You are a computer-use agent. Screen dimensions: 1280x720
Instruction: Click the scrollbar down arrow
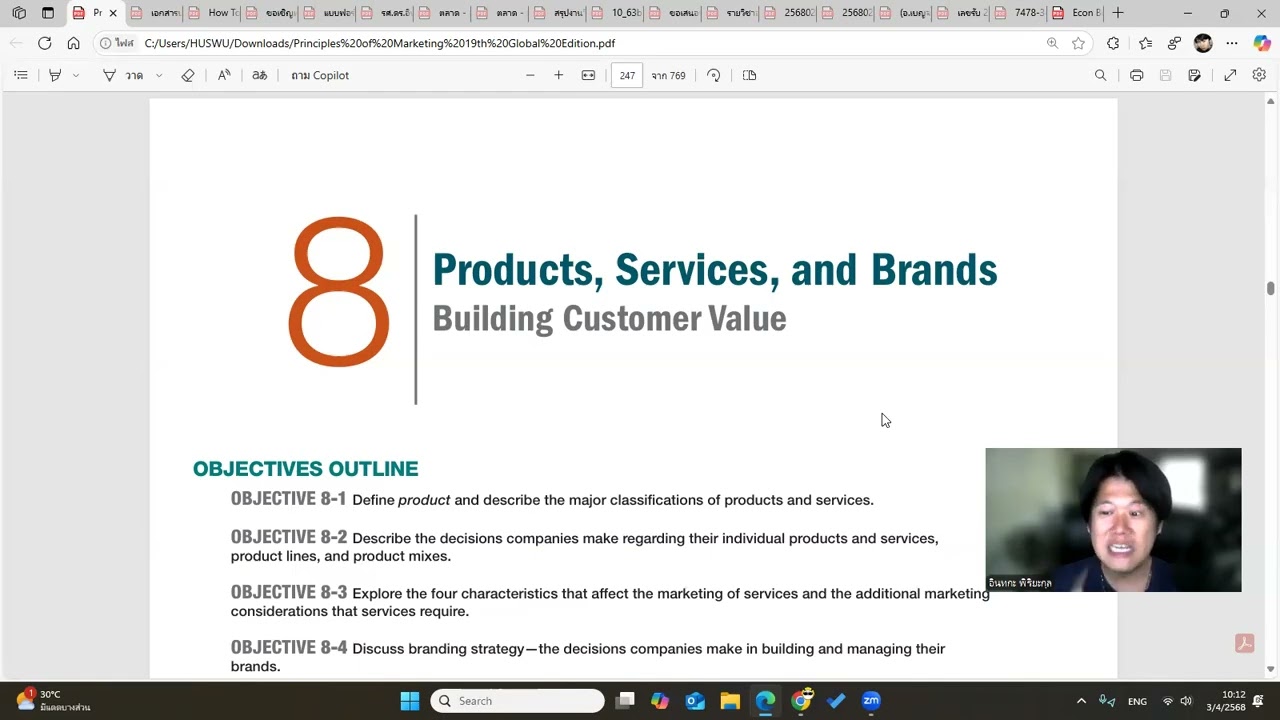(x=1271, y=669)
